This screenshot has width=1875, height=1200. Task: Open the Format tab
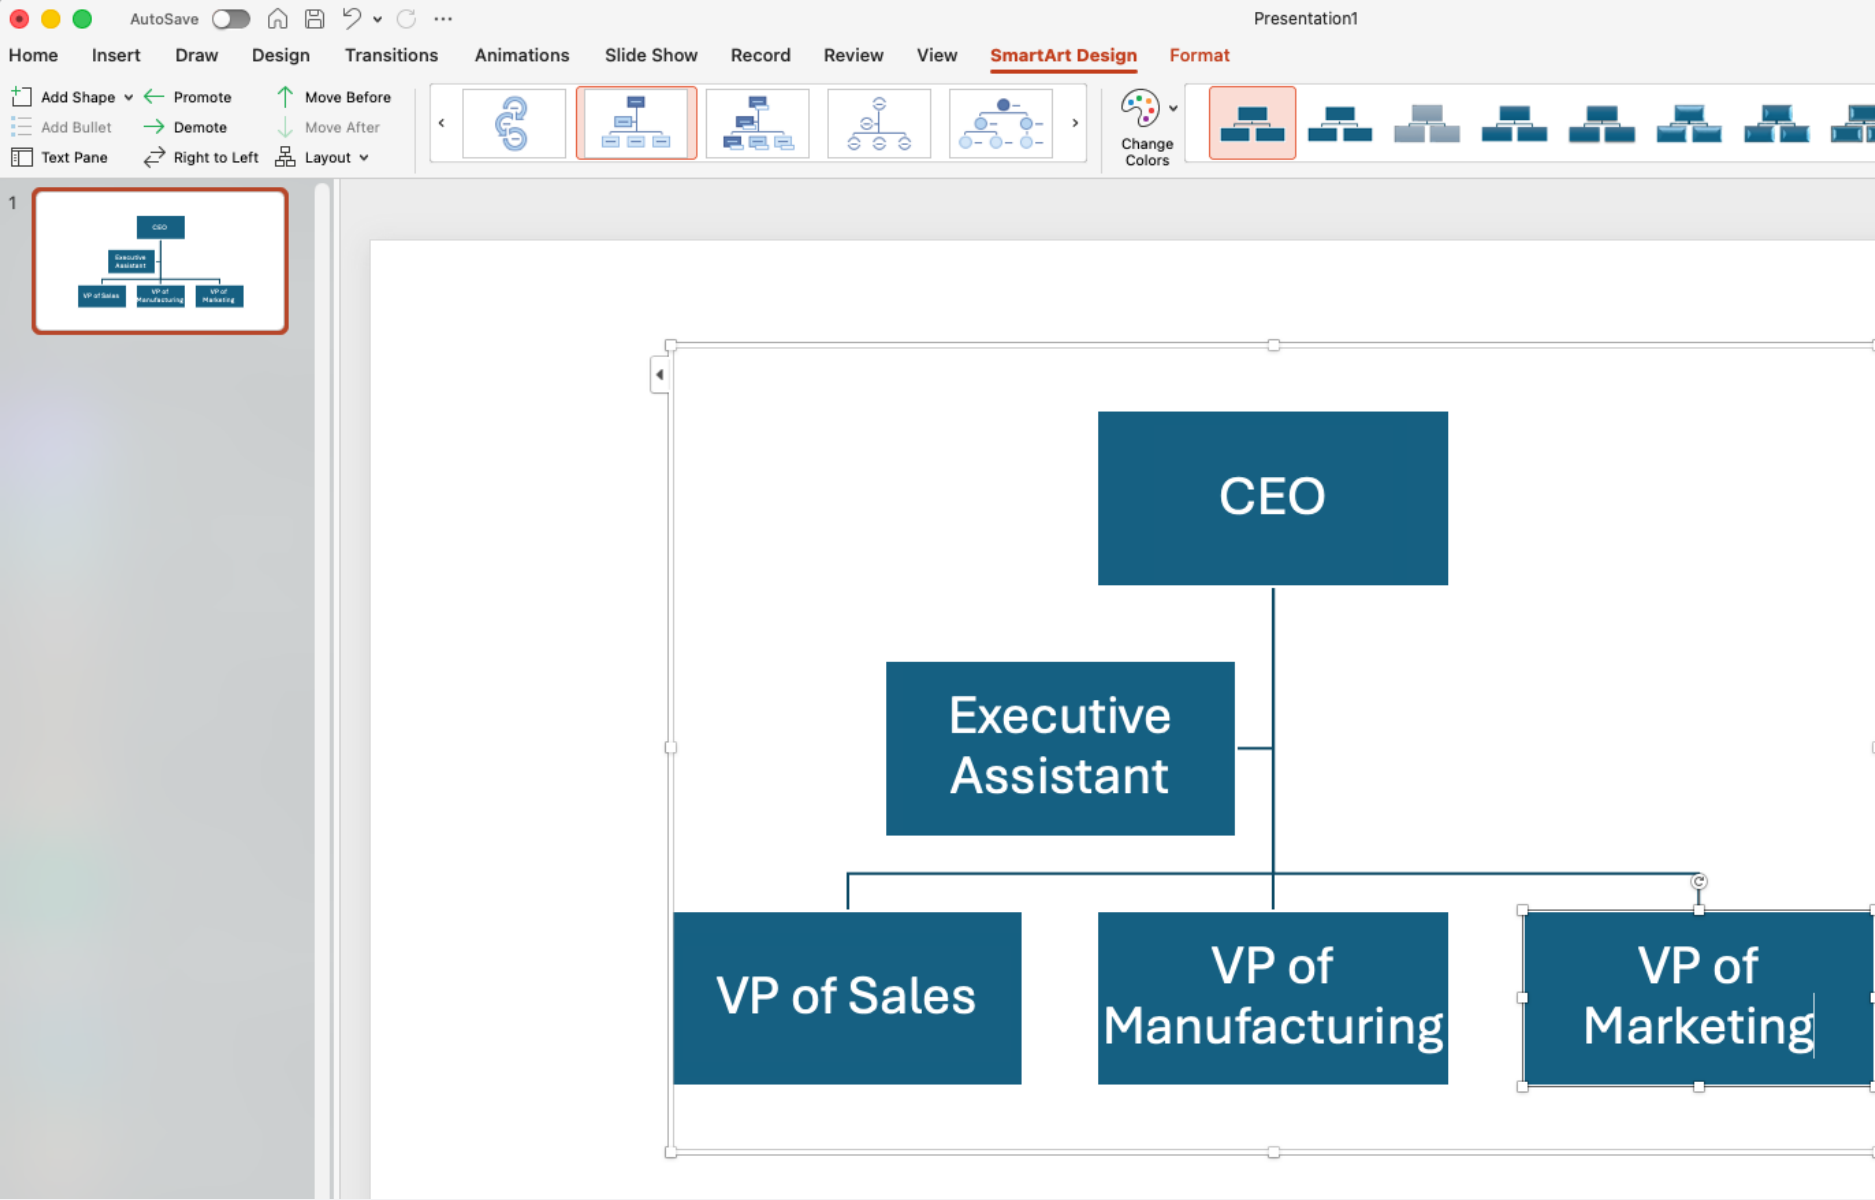click(1199, 55)
